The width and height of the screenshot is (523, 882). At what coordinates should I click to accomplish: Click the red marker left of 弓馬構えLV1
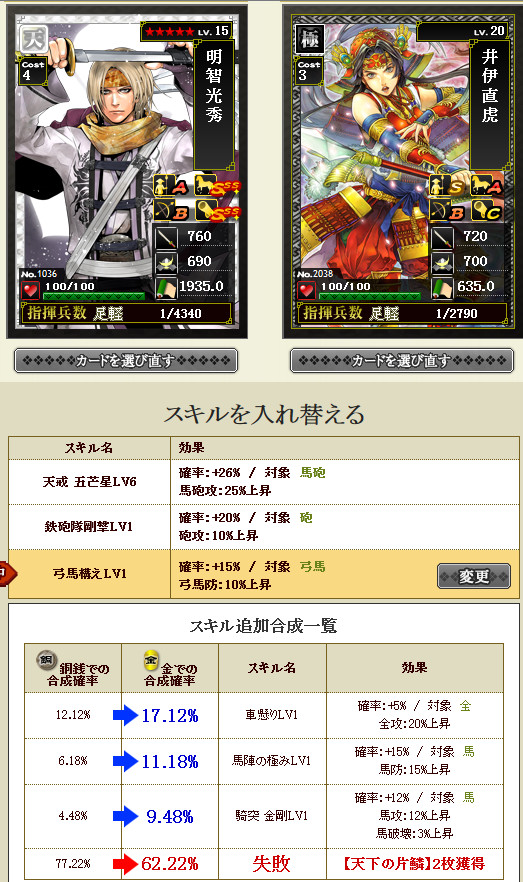[x=7, y=573]
